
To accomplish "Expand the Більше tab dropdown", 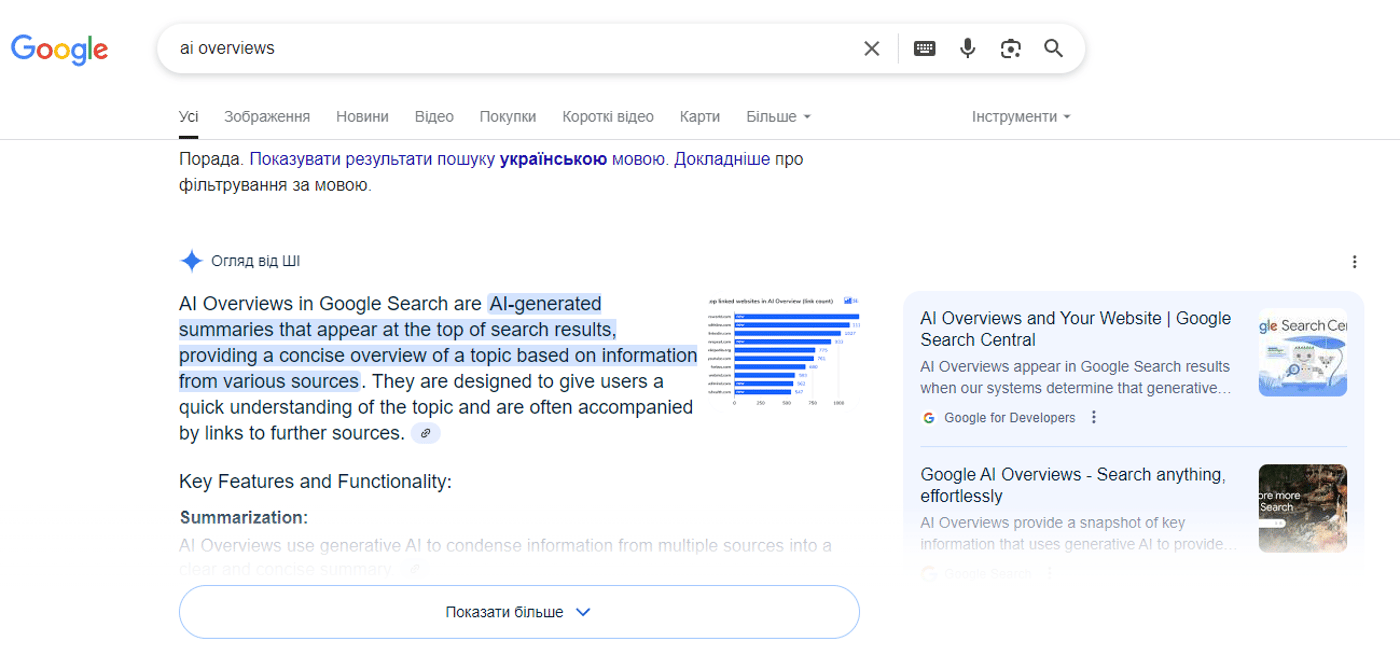I will 778,116.
